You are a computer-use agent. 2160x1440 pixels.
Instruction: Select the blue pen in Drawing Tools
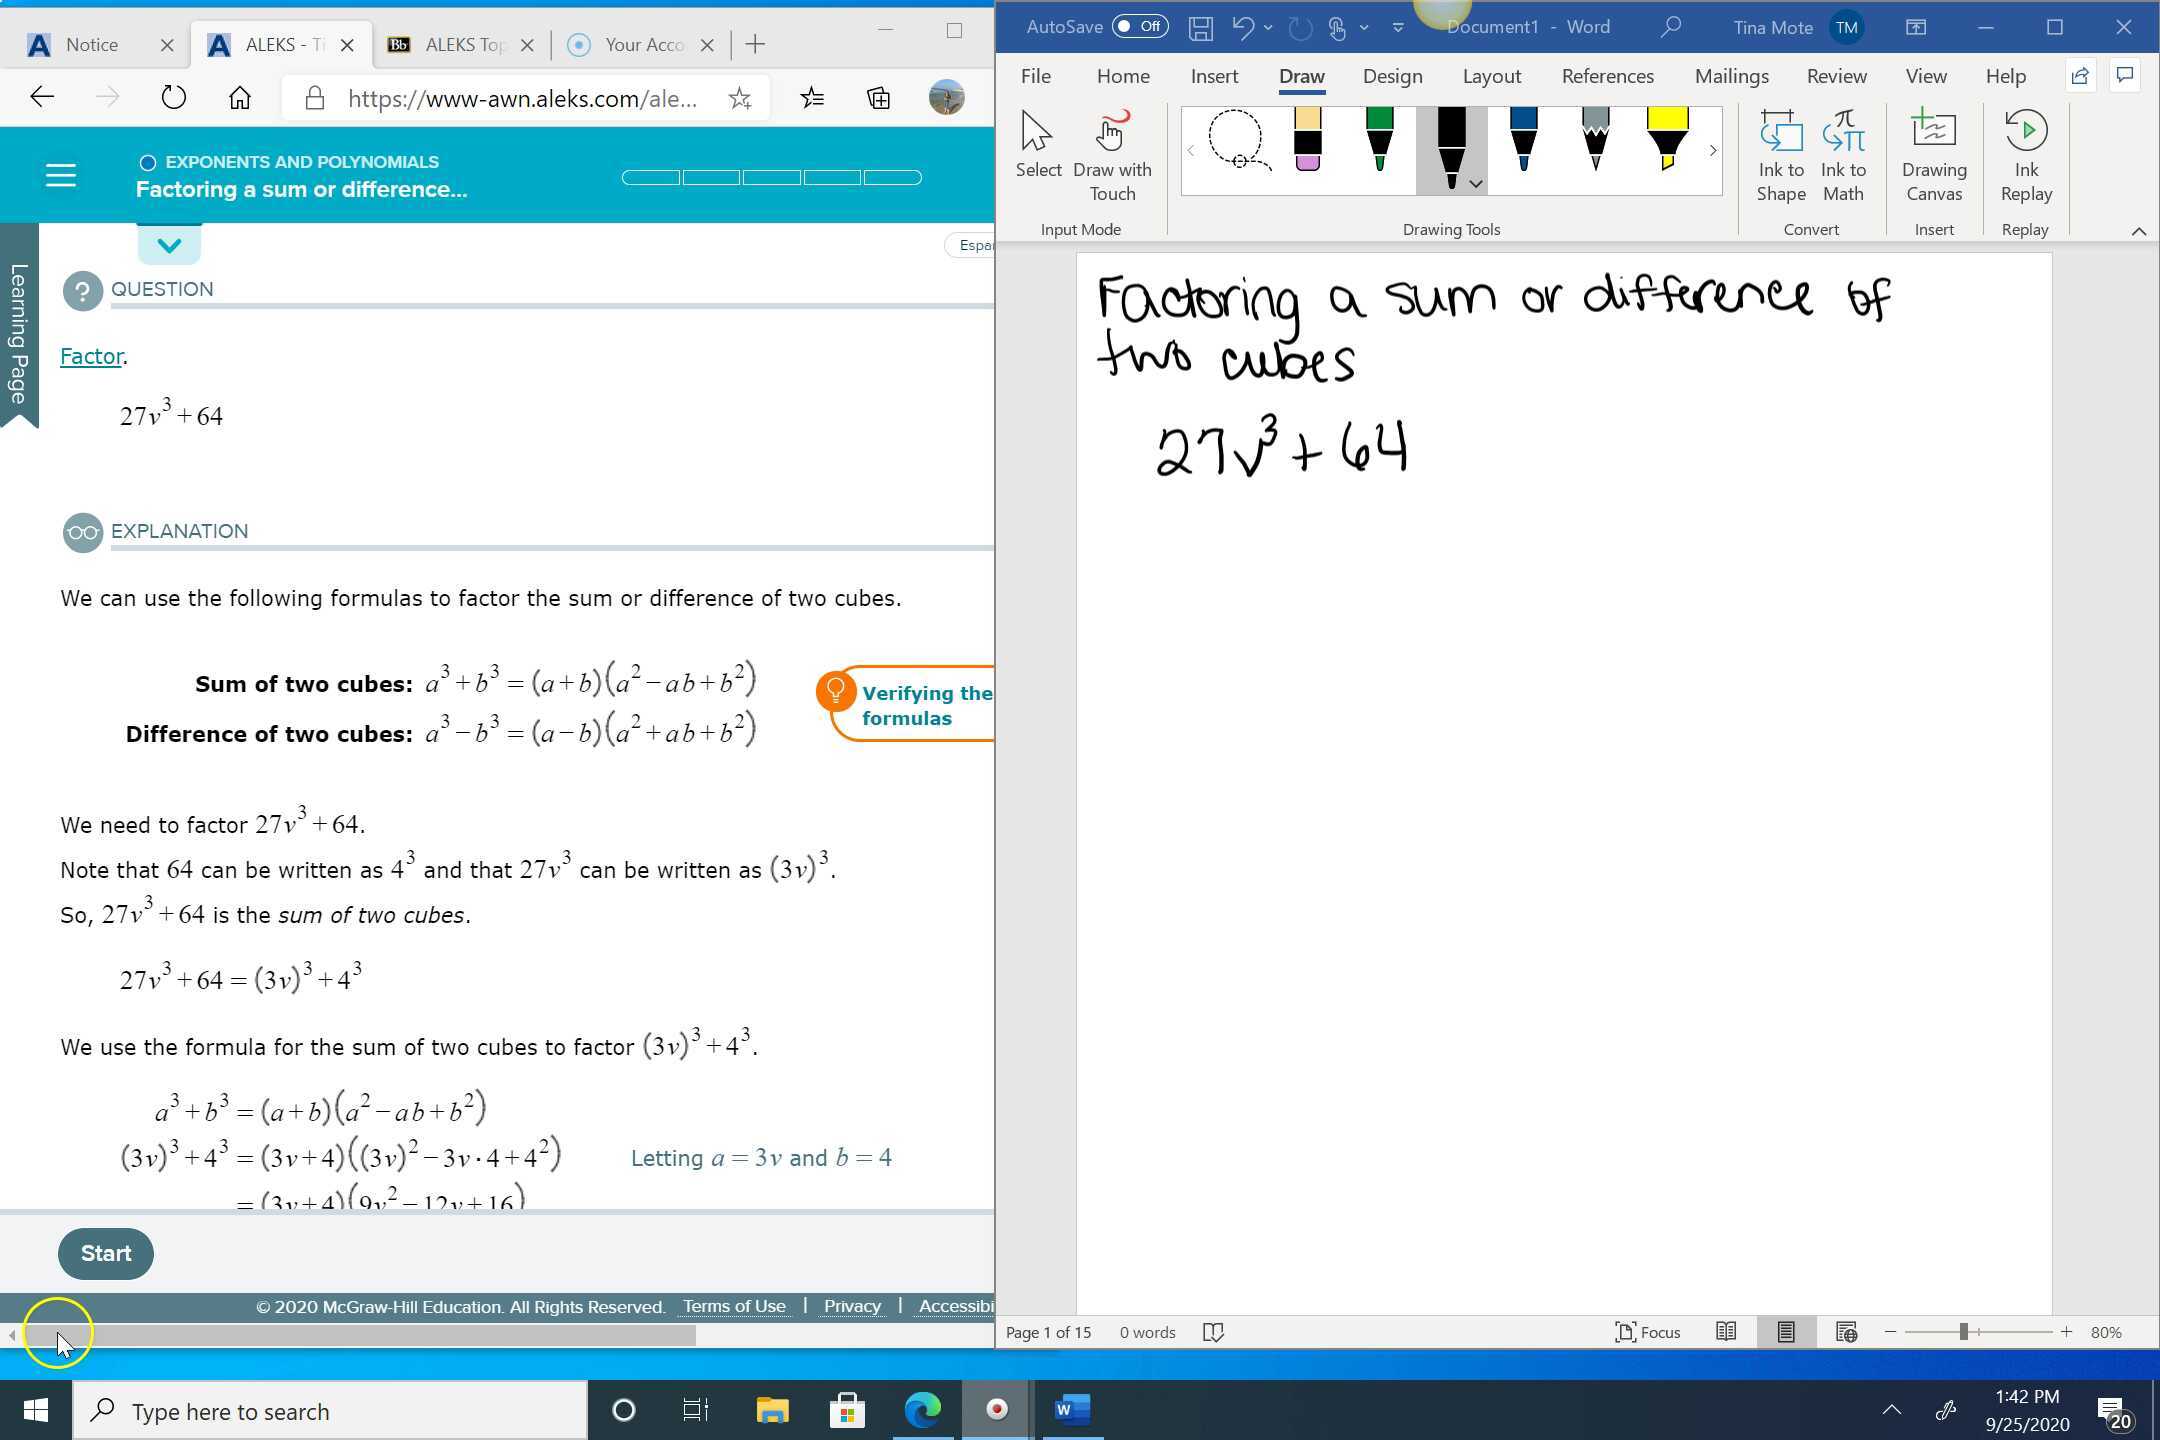pyautogui.click(x=1523, y=141)
